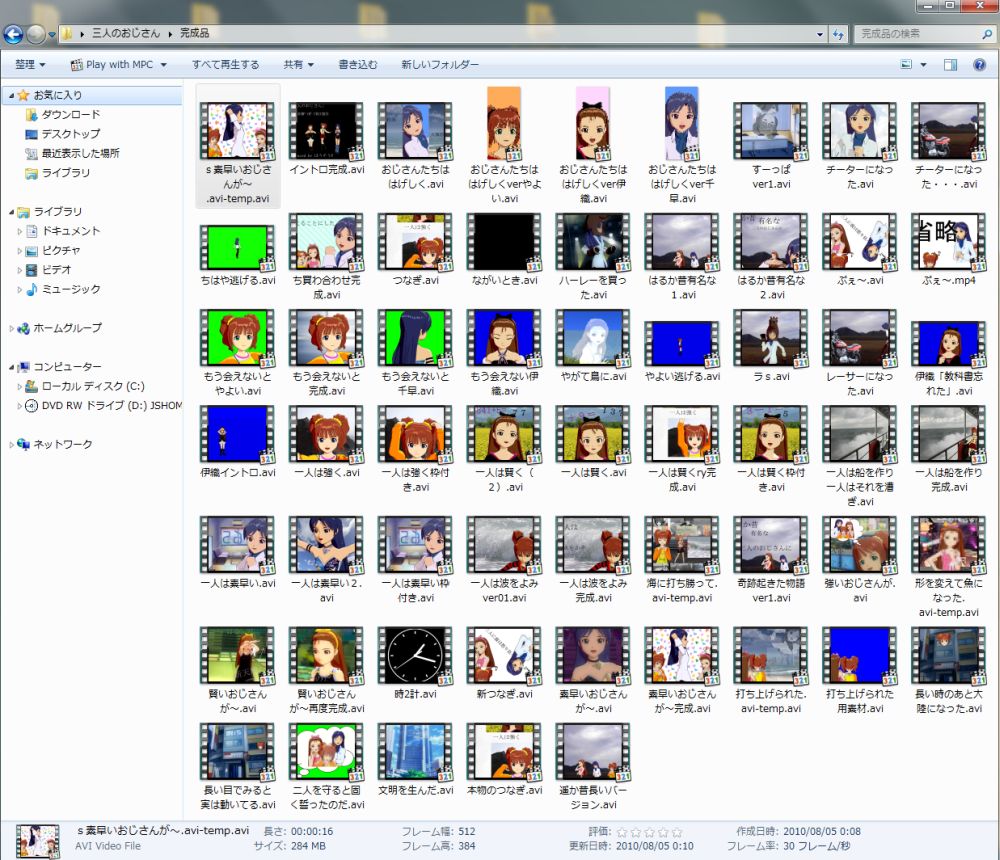Click すべて再生する button
Screen dimensions: 1000x860
[x=226, y=64]
